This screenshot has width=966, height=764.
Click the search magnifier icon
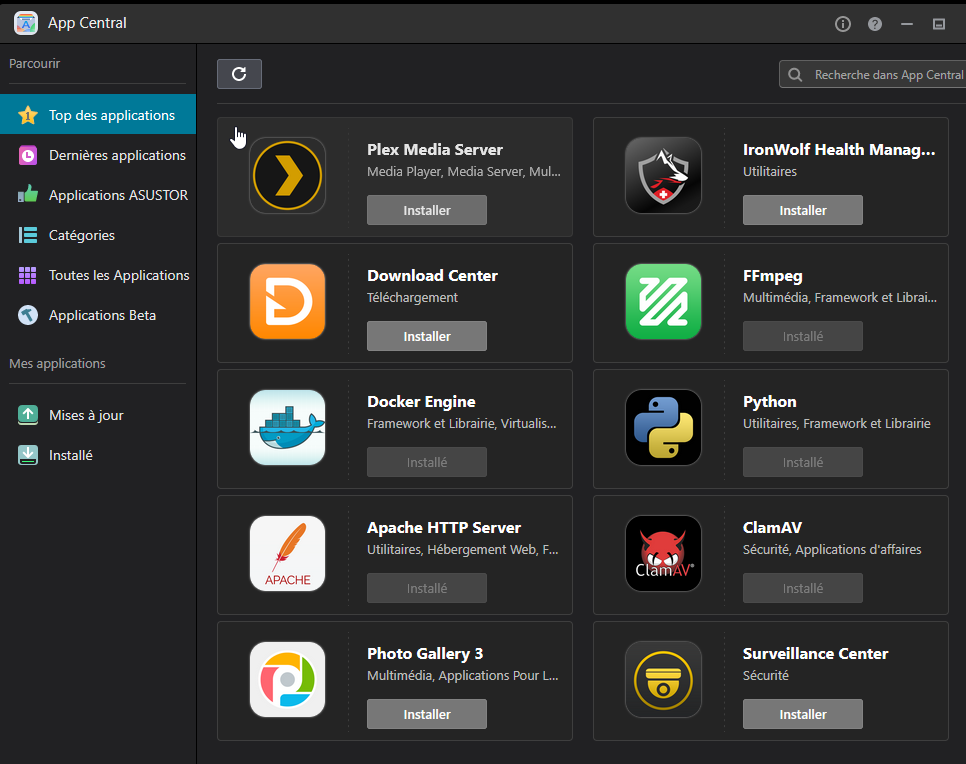click(x=795, y=75)
